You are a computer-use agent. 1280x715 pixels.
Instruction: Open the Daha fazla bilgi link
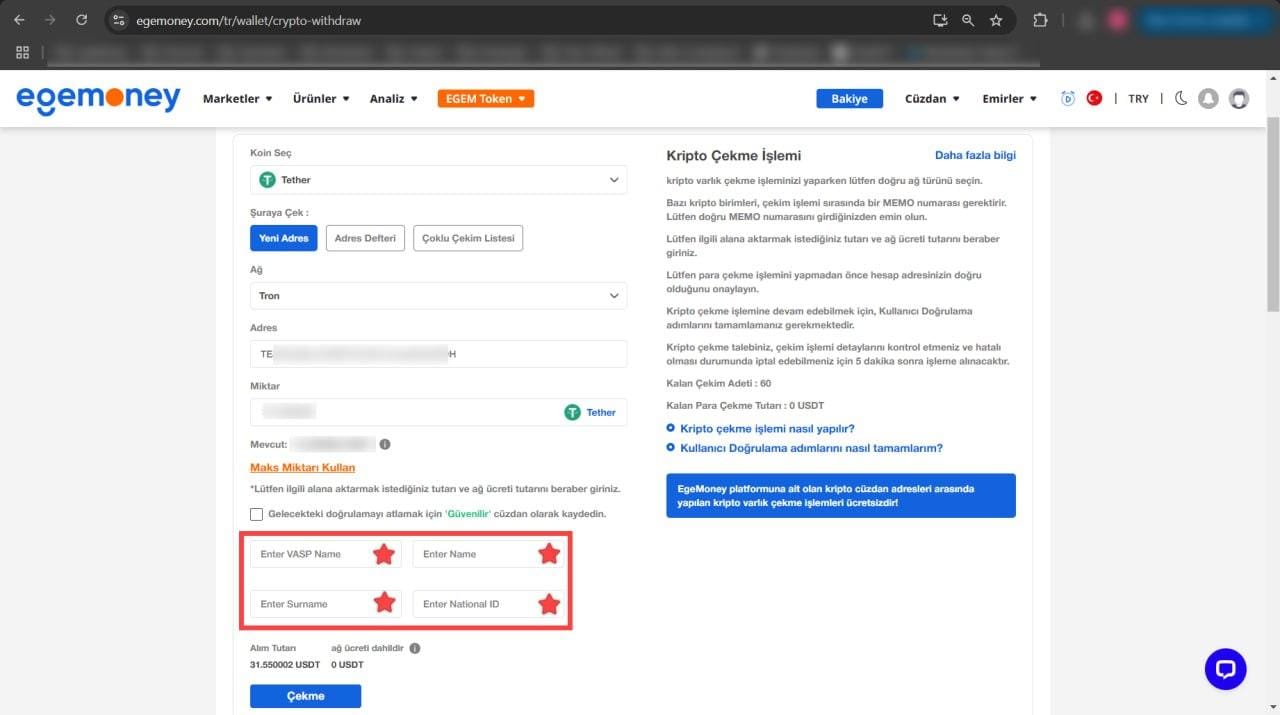tap(975, 155)
